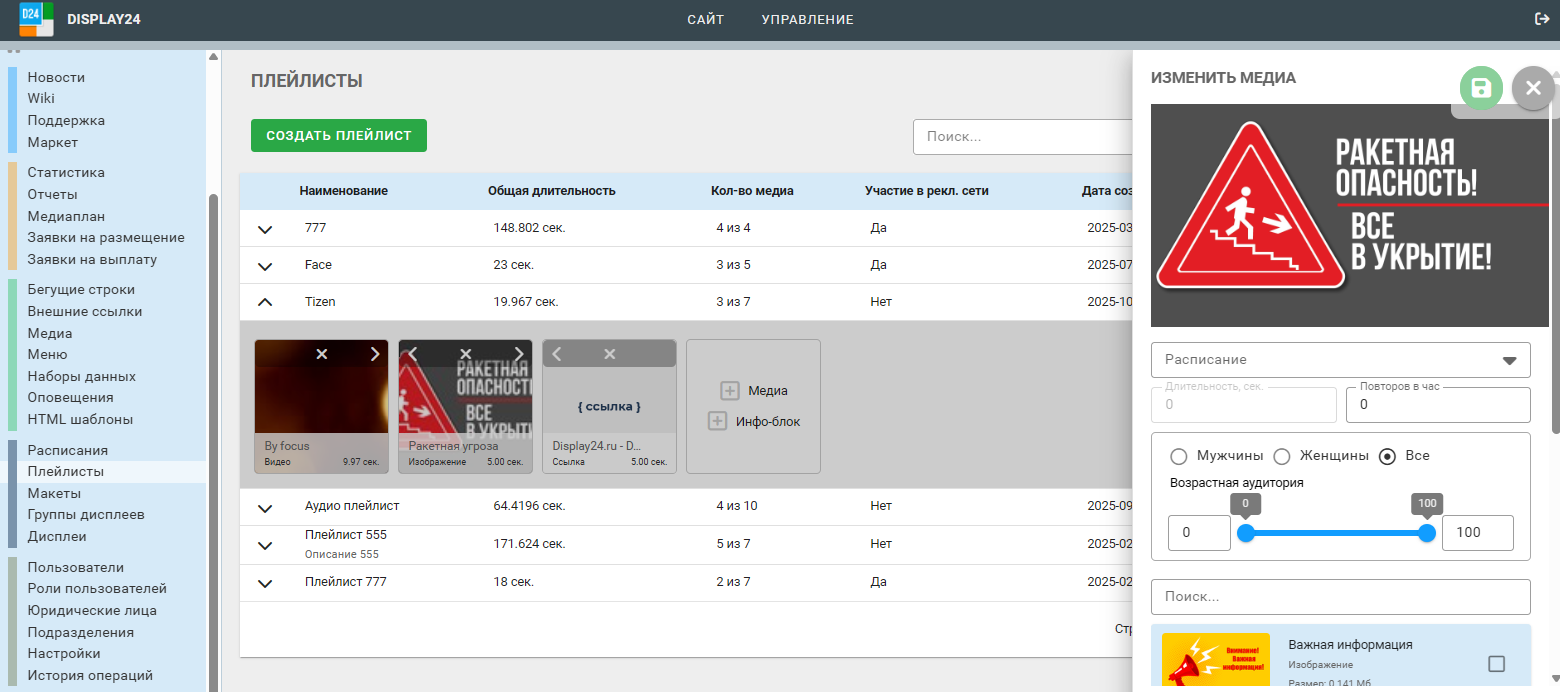Select the Женщины radio button
This screenshot has height=692, width=1560.
coord(1282,456)
